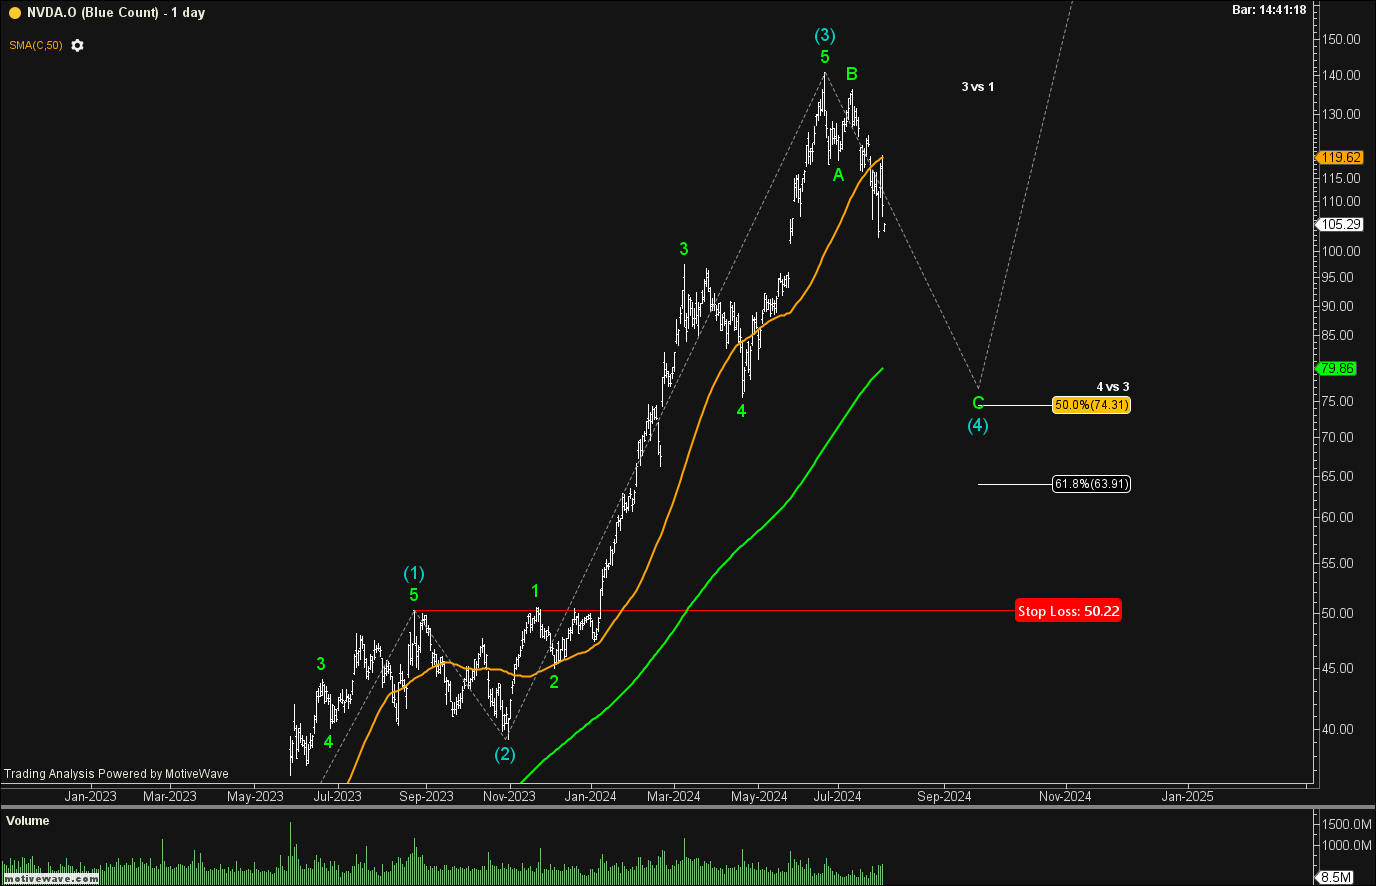Click 140.00 on the price axis
Image resolution: width=1376 pixels, height=886 pixels.
pyautogui.click(x=1341, y=75)
